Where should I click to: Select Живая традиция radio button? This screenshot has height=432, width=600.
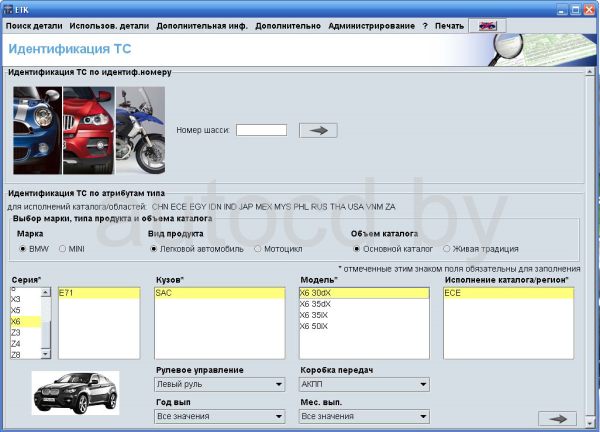click(x=446, y=249)
